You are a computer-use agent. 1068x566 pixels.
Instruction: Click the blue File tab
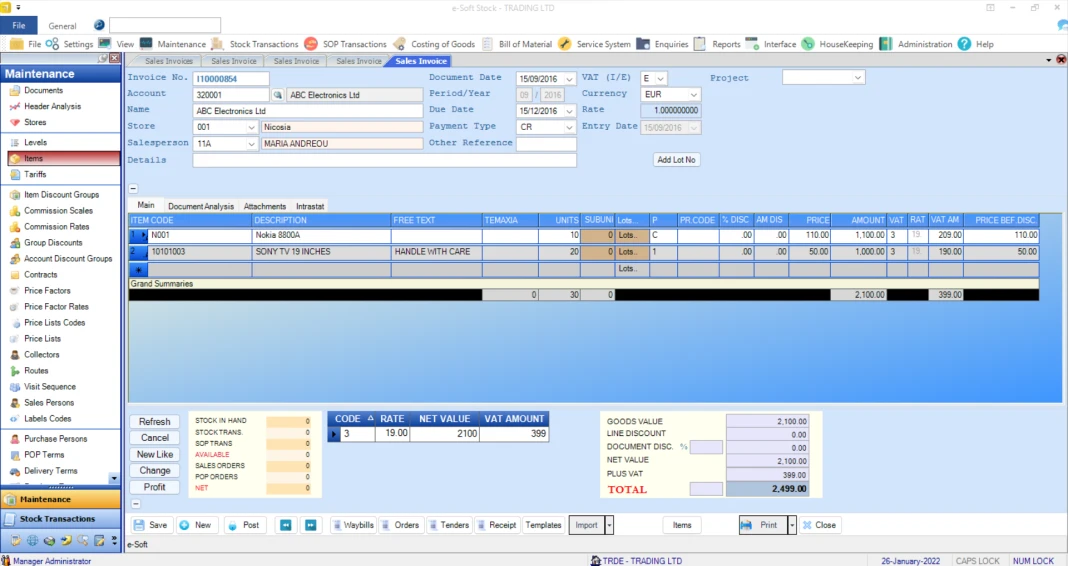[19, 25]
